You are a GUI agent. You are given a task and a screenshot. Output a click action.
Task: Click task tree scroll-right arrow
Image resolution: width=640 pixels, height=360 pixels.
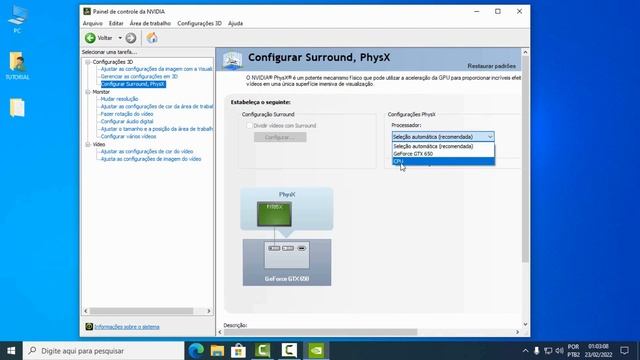pos(209,311)
